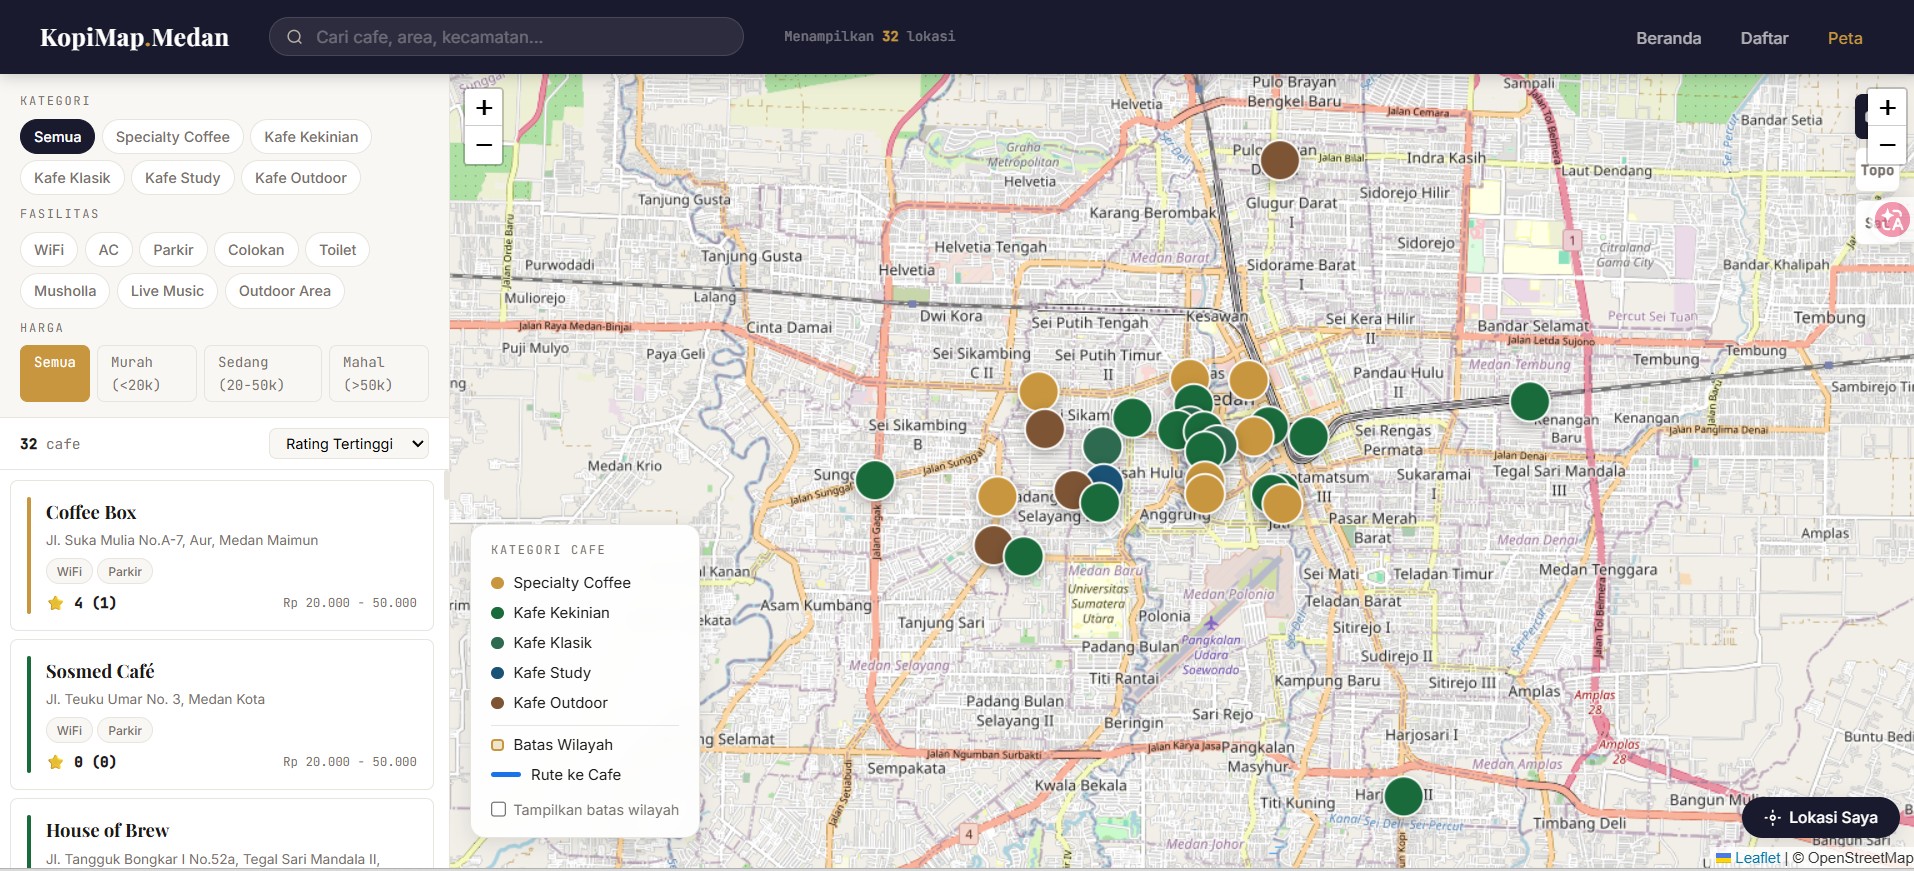This screenshot has height=871, width=1914.
Task: Click the brown Kafe Outdoor legend swatch
Action: point(497,703)
